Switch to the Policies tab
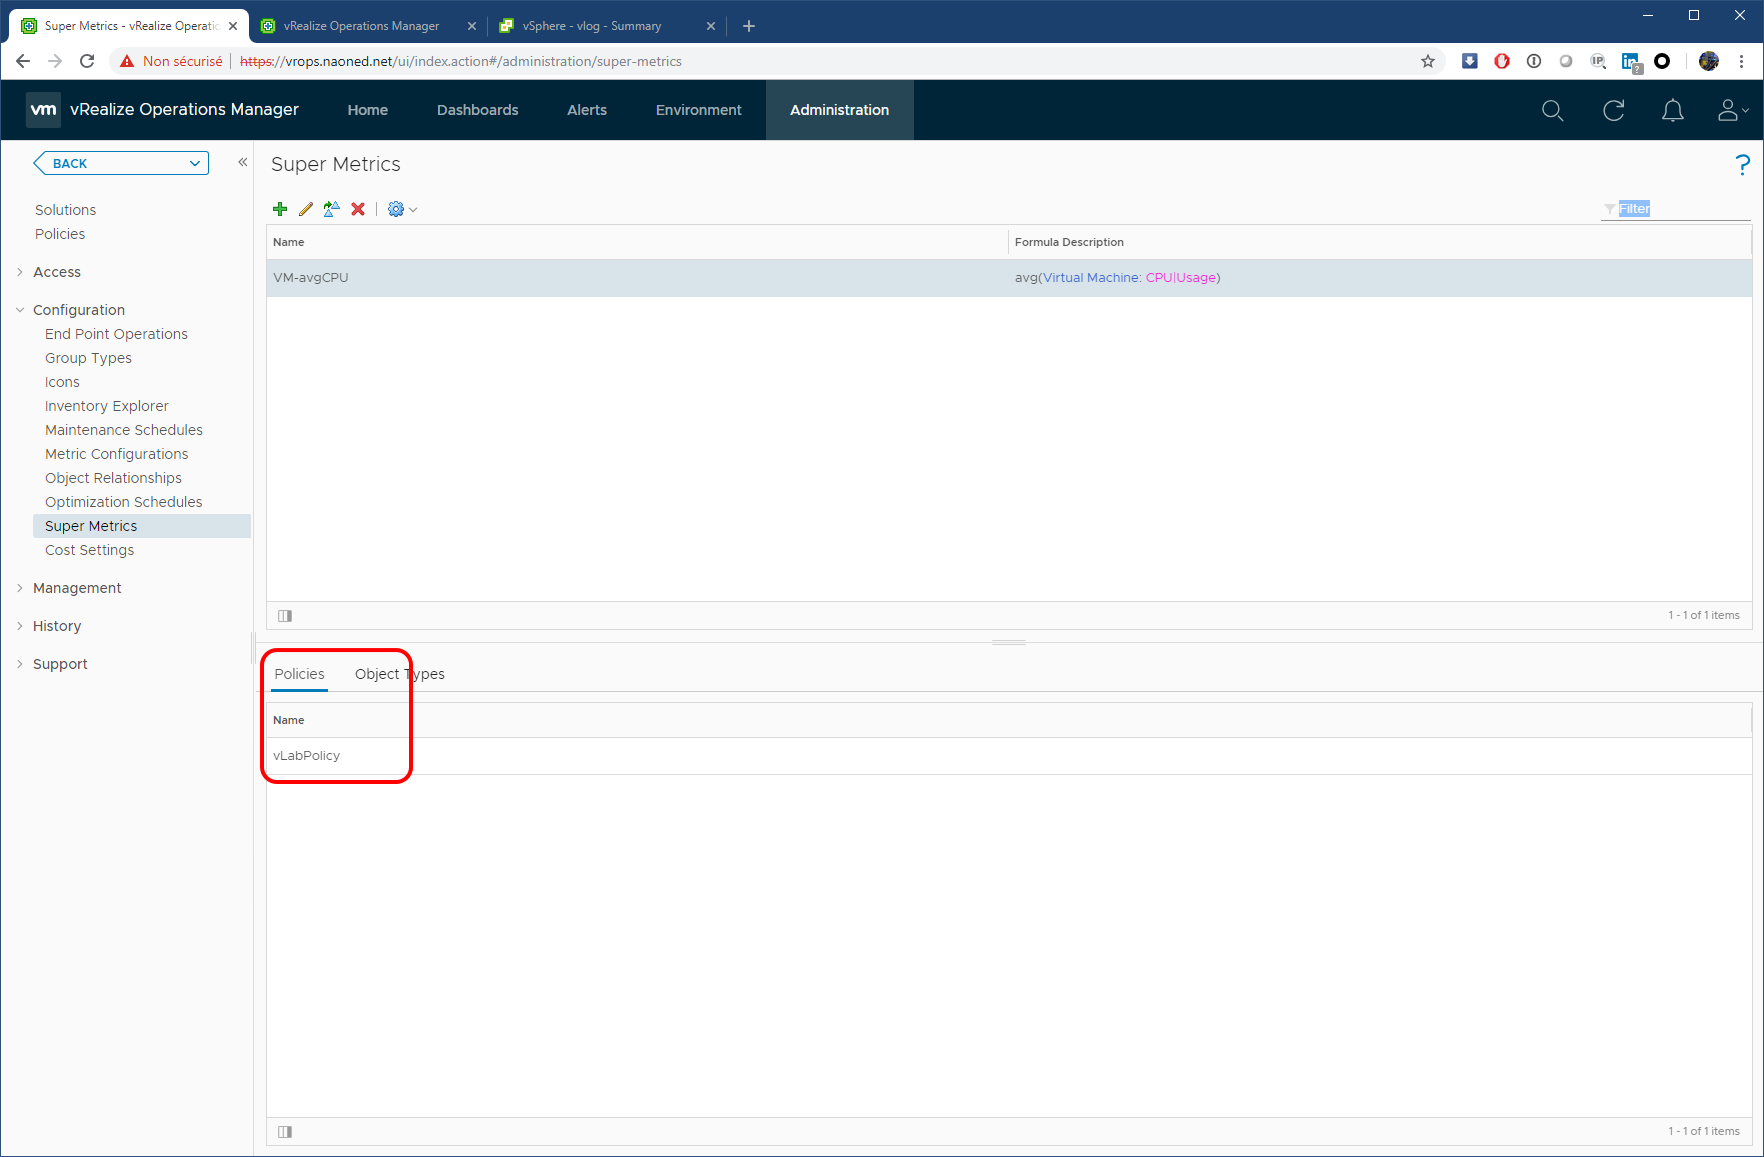This screenshot has width=1764, height=1157. (x=300, y=674)
